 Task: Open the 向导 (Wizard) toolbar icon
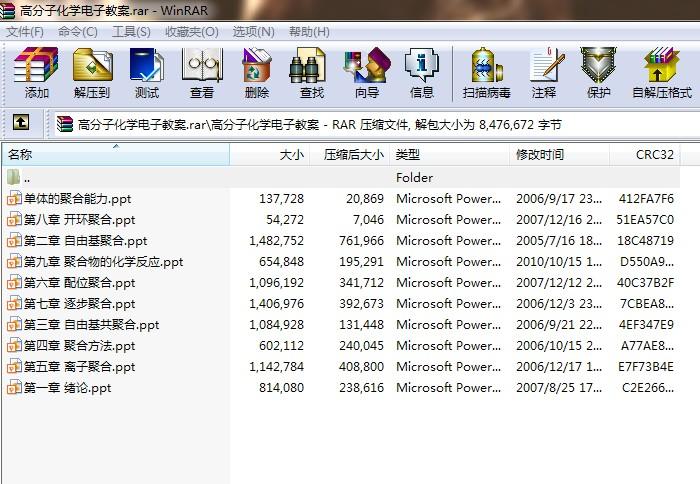[367, 65]
